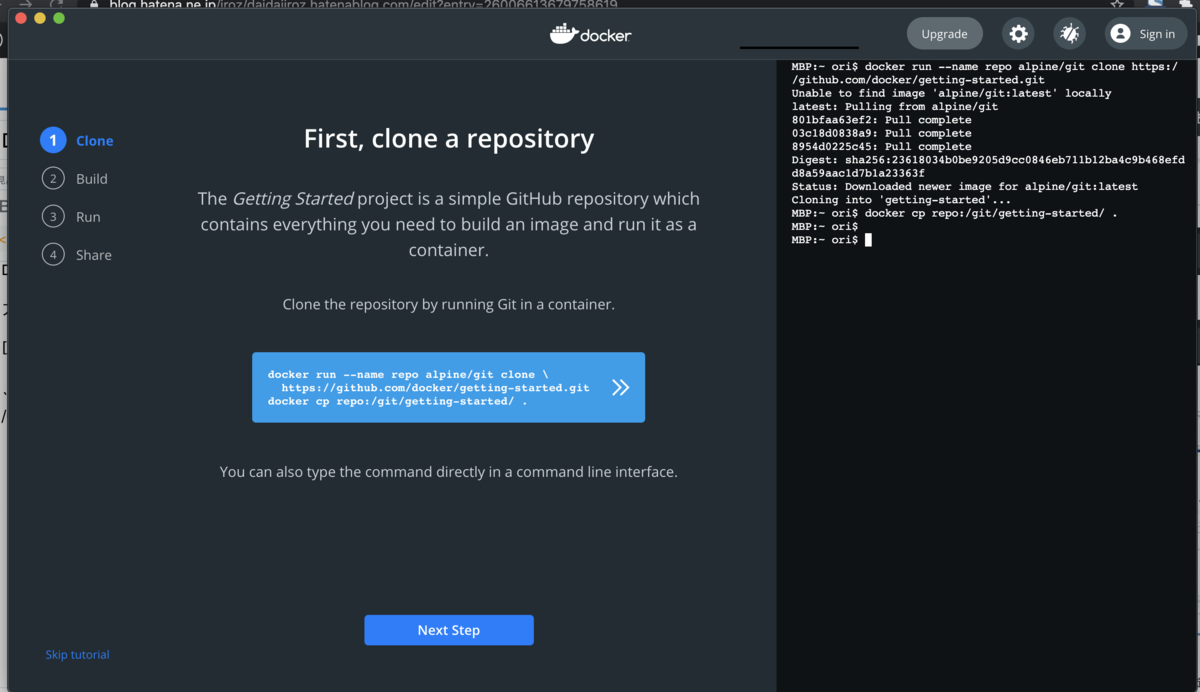The width and height of the screenshot is (1200, 692).
Task: Click the github.com getting-started.git URL in blue box
Action: (x=435, y=388)
